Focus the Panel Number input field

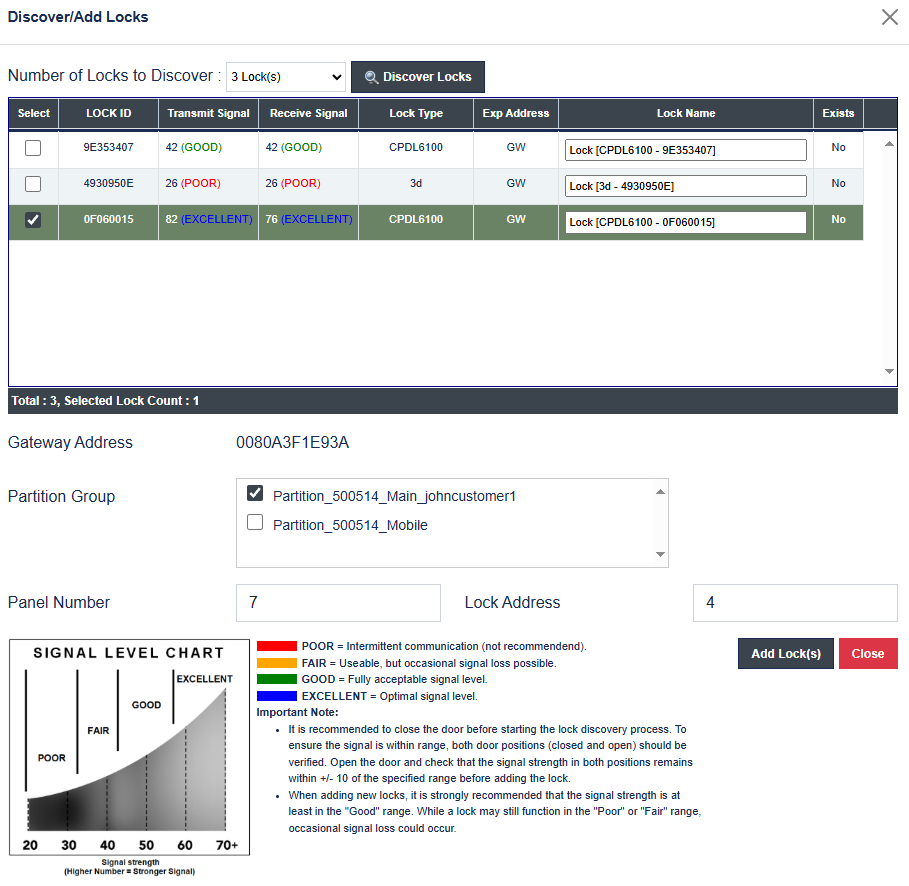(338, 603)
